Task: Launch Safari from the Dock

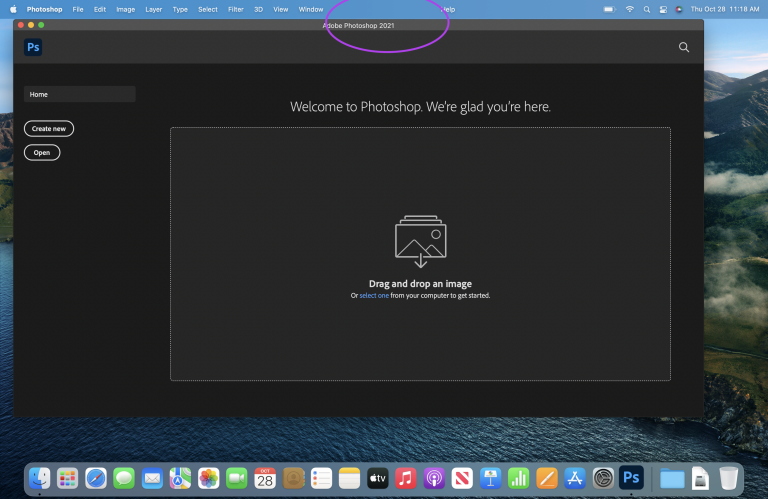Action: pyautogui.click(x=96, y=478)
